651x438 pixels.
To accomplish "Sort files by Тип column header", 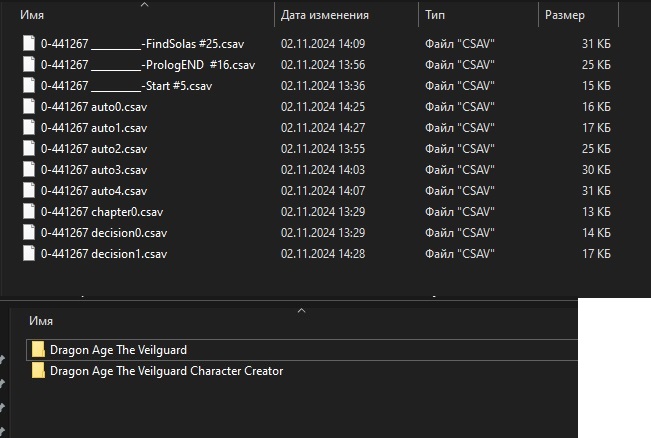I will click(x=435, y=15).
